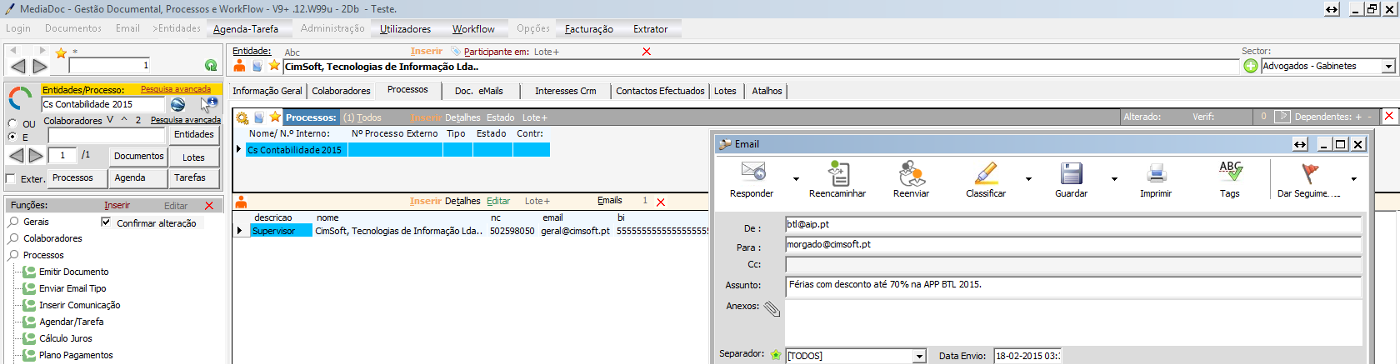1400x364 pixels.
Task: Click the red X in Funções header
Action: 208,205
